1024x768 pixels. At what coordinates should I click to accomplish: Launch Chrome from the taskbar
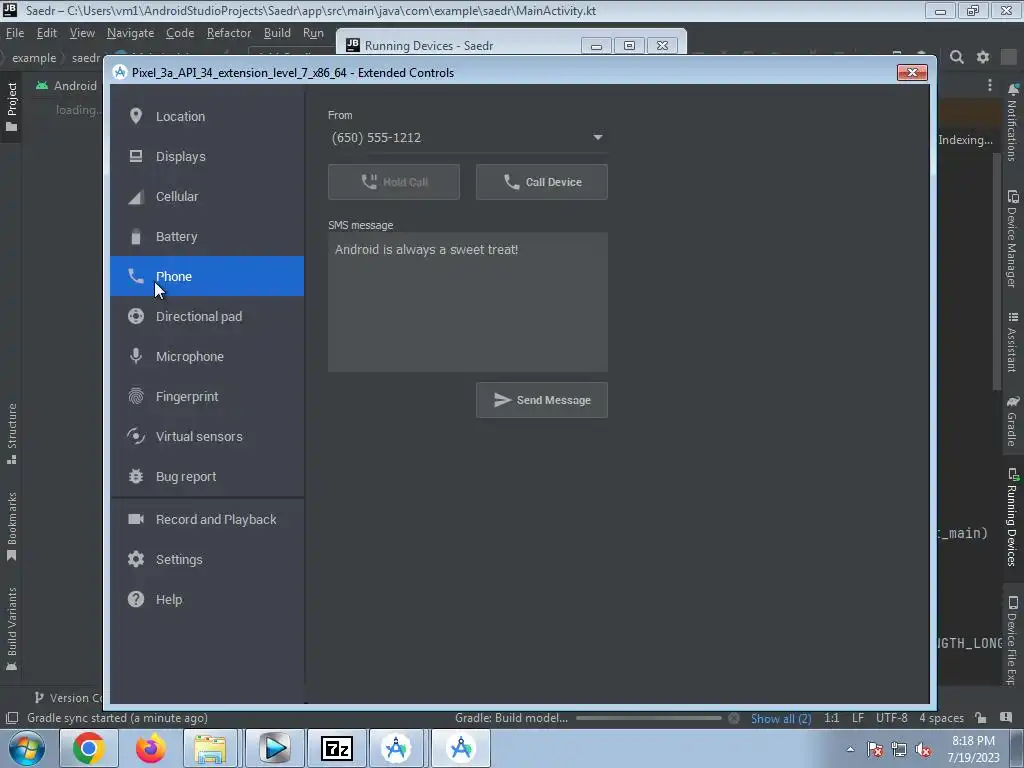click(x=88, y=748)
